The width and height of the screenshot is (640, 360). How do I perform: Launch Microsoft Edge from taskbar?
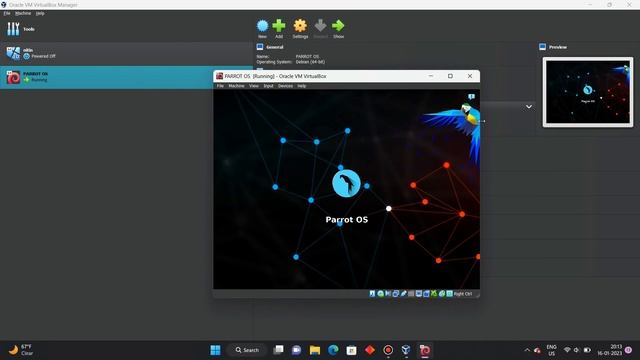333,350
